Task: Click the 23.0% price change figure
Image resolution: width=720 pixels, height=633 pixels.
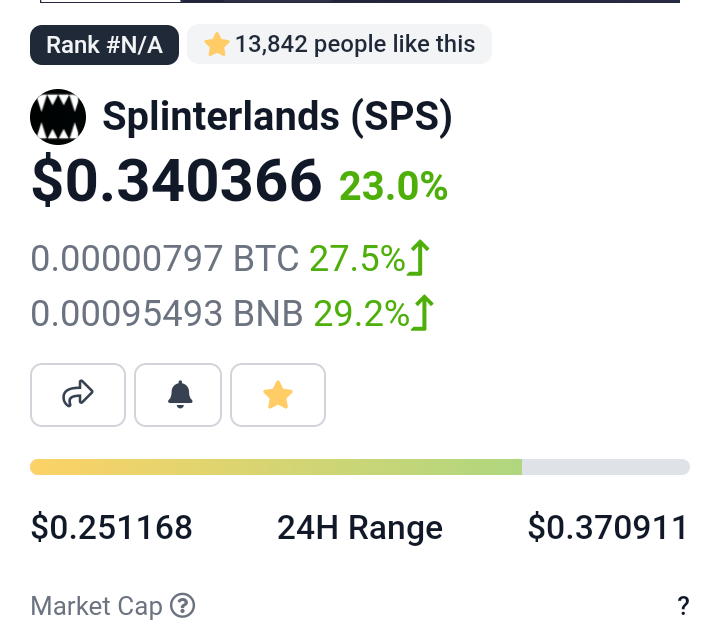Action: coord(393,186)
